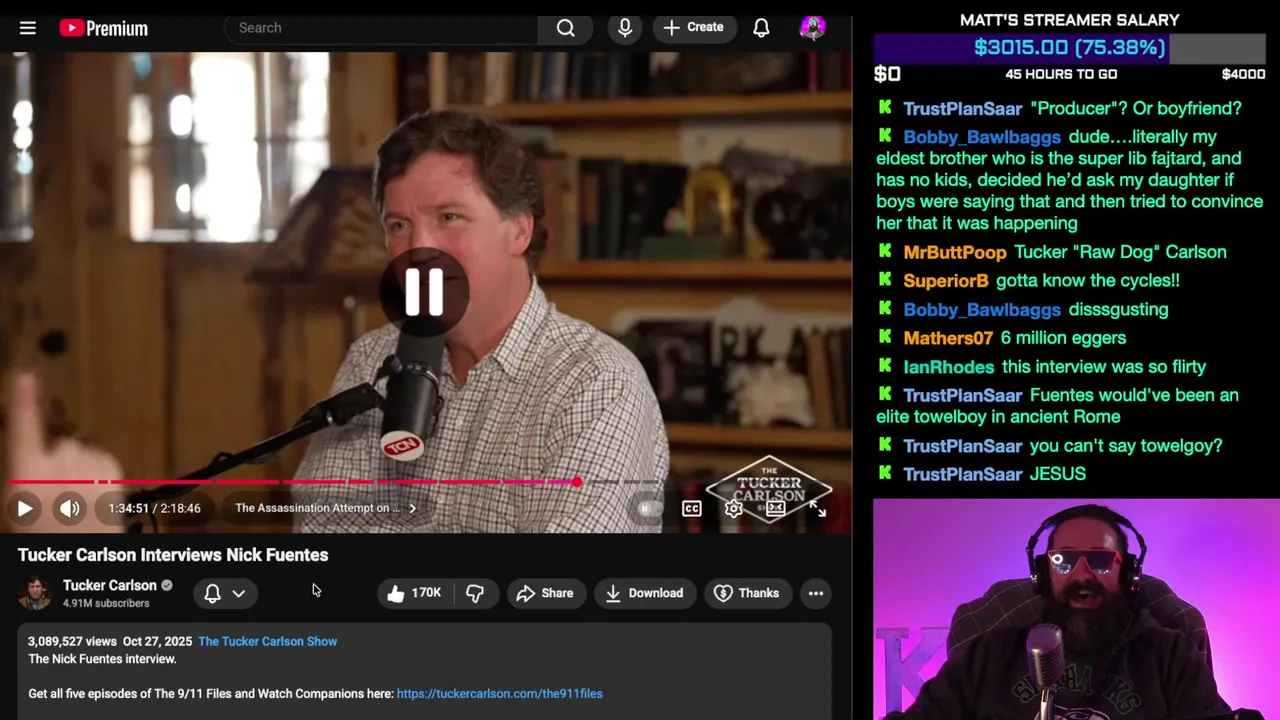Screen dimensions: 1280x720
Task: Like the video with thumbs up
Action: (x=414, y=593)
